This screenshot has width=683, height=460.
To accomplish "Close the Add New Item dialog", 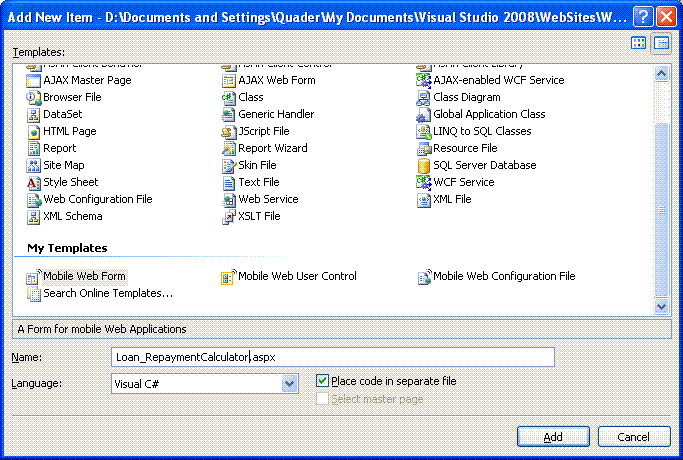I will [666, 17].
